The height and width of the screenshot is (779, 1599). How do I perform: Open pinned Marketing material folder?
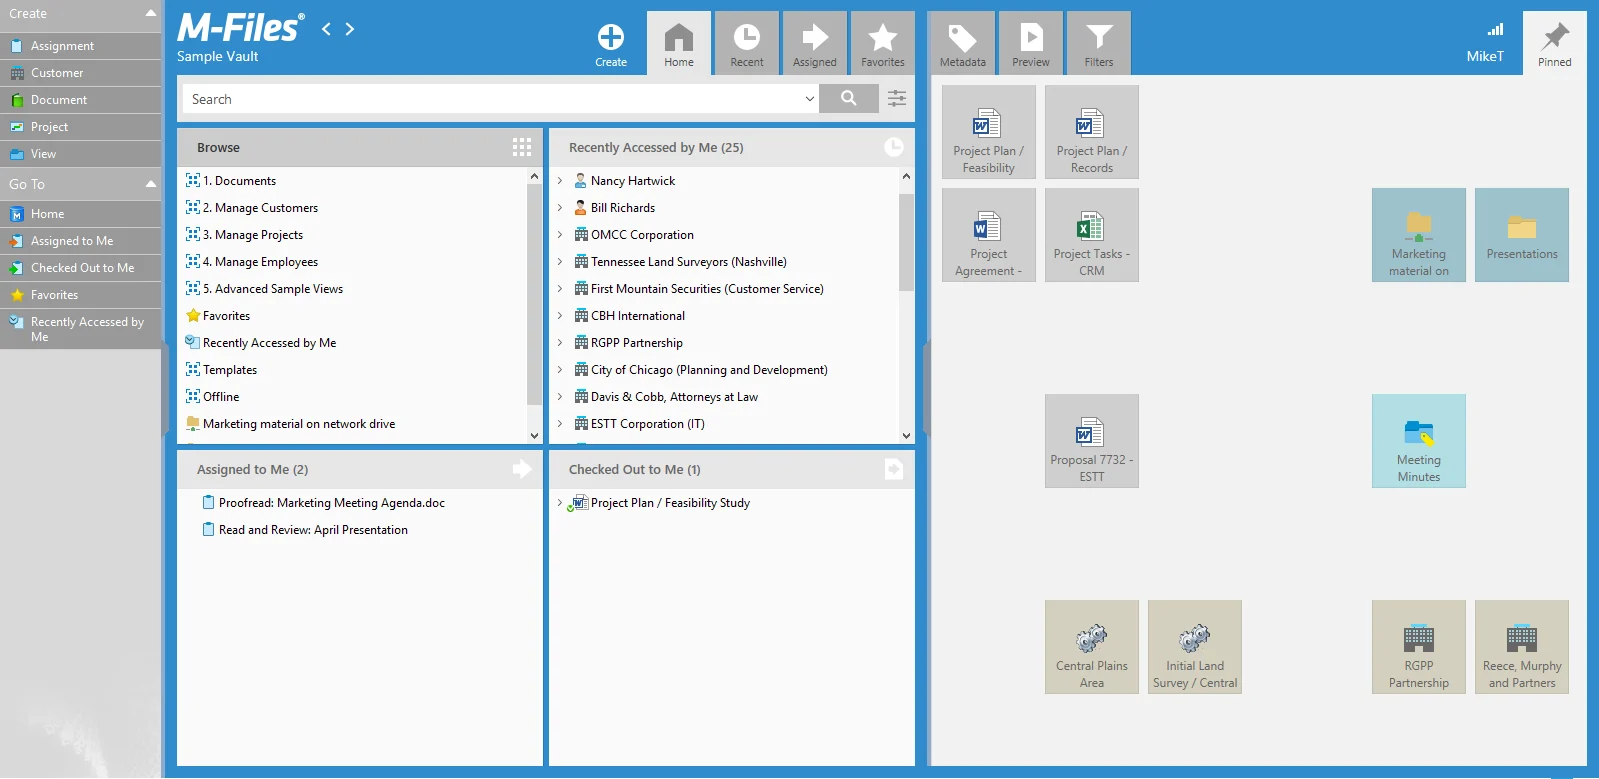pos(1419,235)
